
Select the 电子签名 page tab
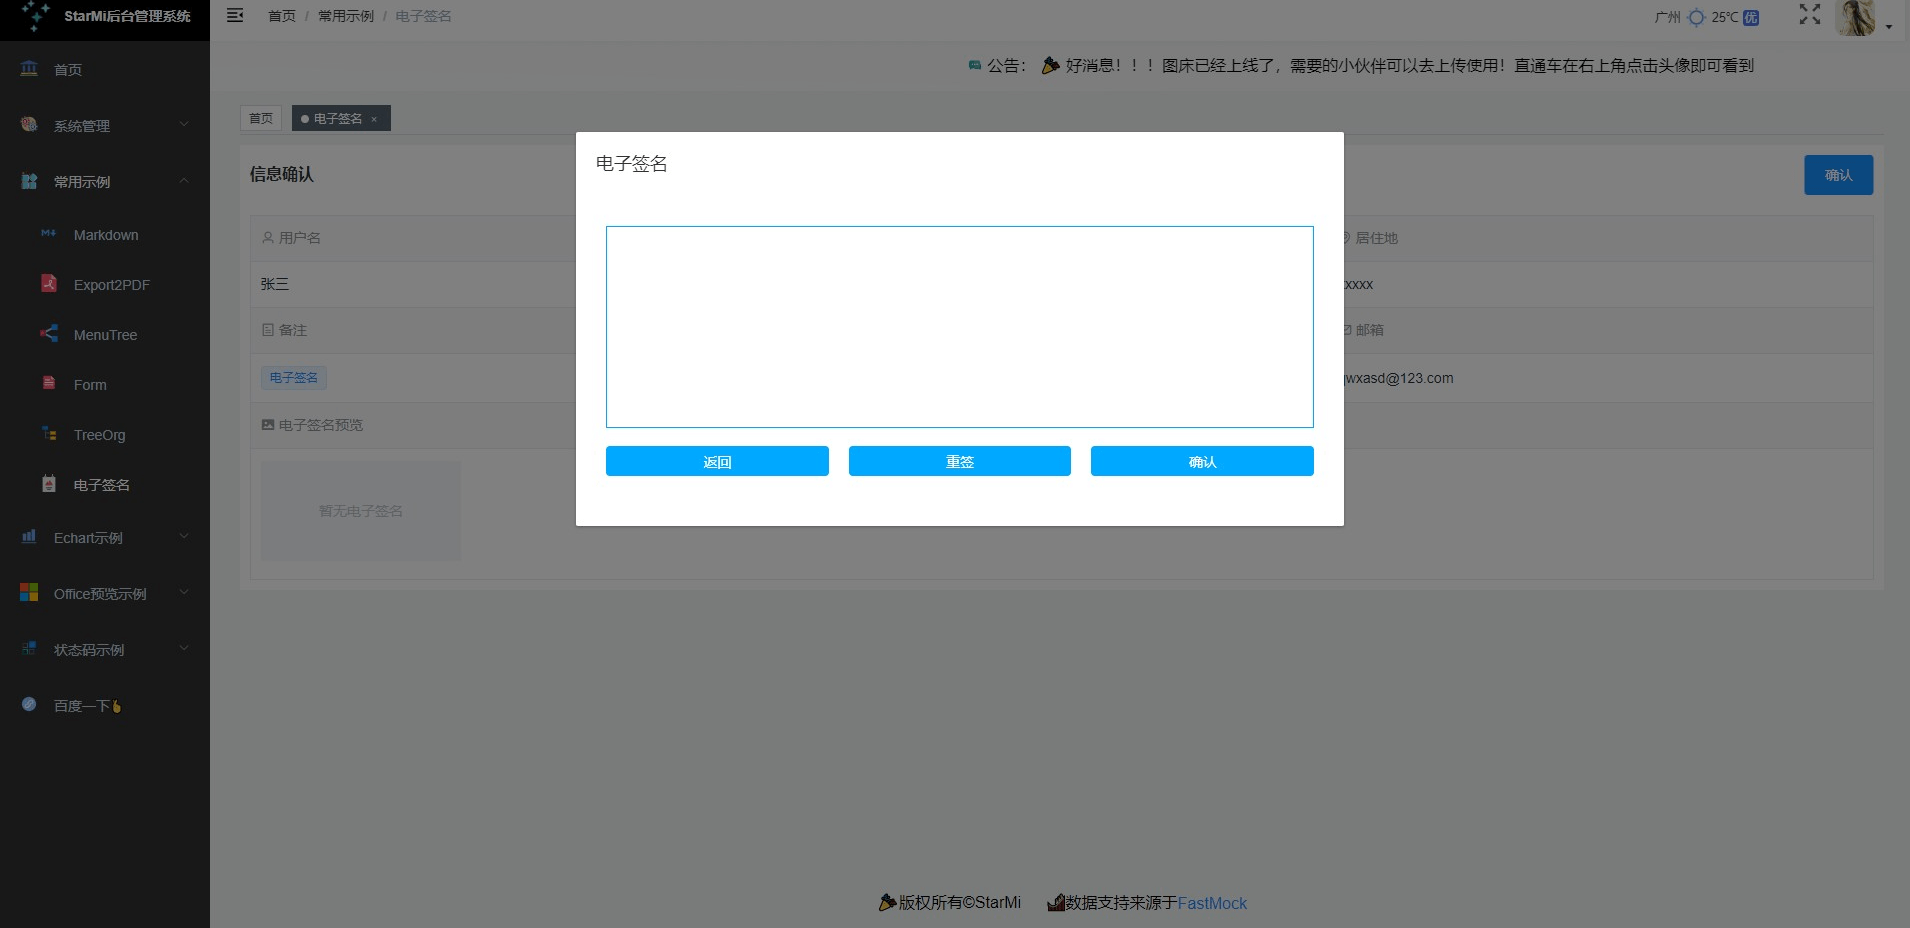click(x=341, y=118)
